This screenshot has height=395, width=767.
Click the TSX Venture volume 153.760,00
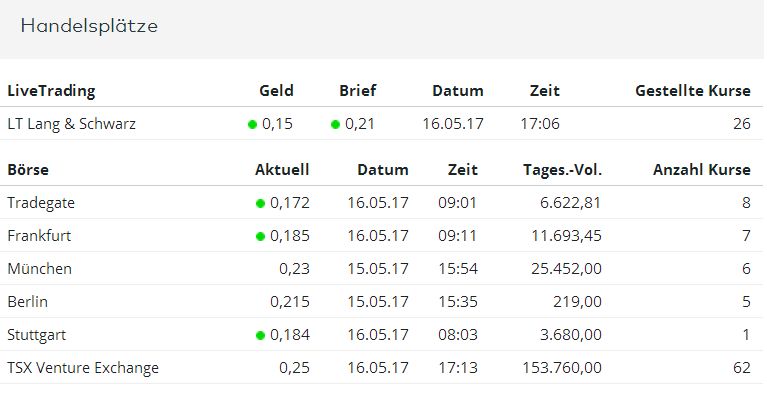click(x=562, y=368)
